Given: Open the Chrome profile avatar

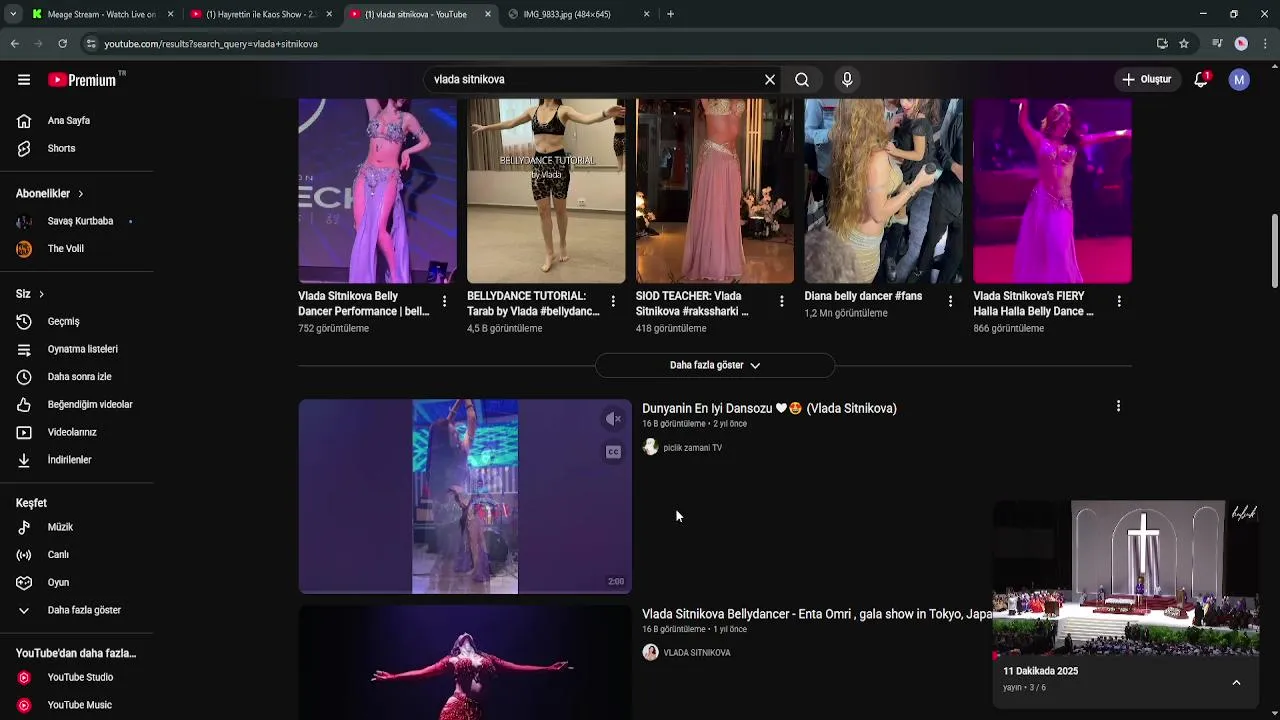Looking at the screenshot, I should [x=1241, y=44].
